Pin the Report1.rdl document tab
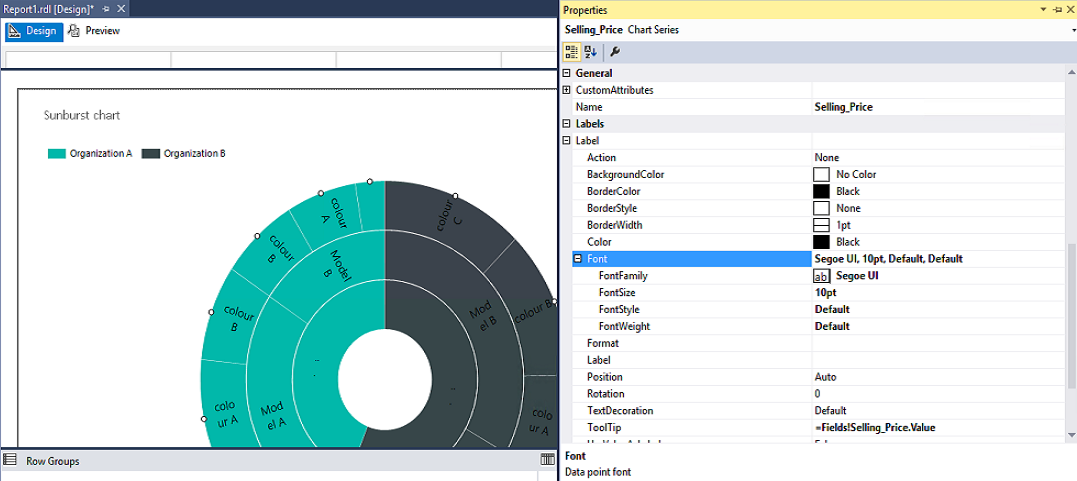 (106, 8)
